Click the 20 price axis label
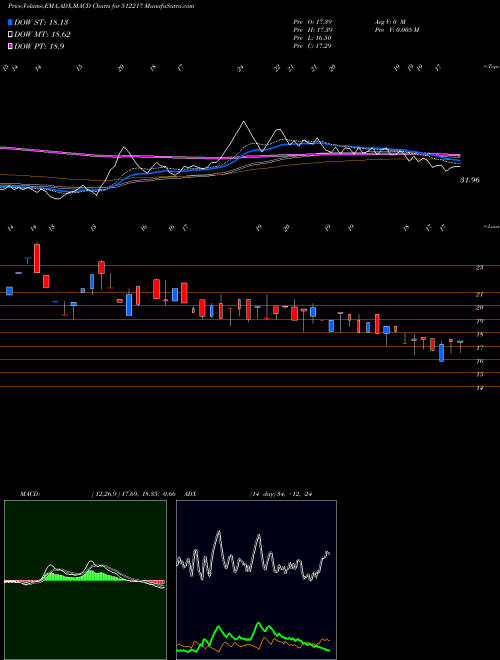The height and width of the screenshot is (660, 500). [479, 308]
